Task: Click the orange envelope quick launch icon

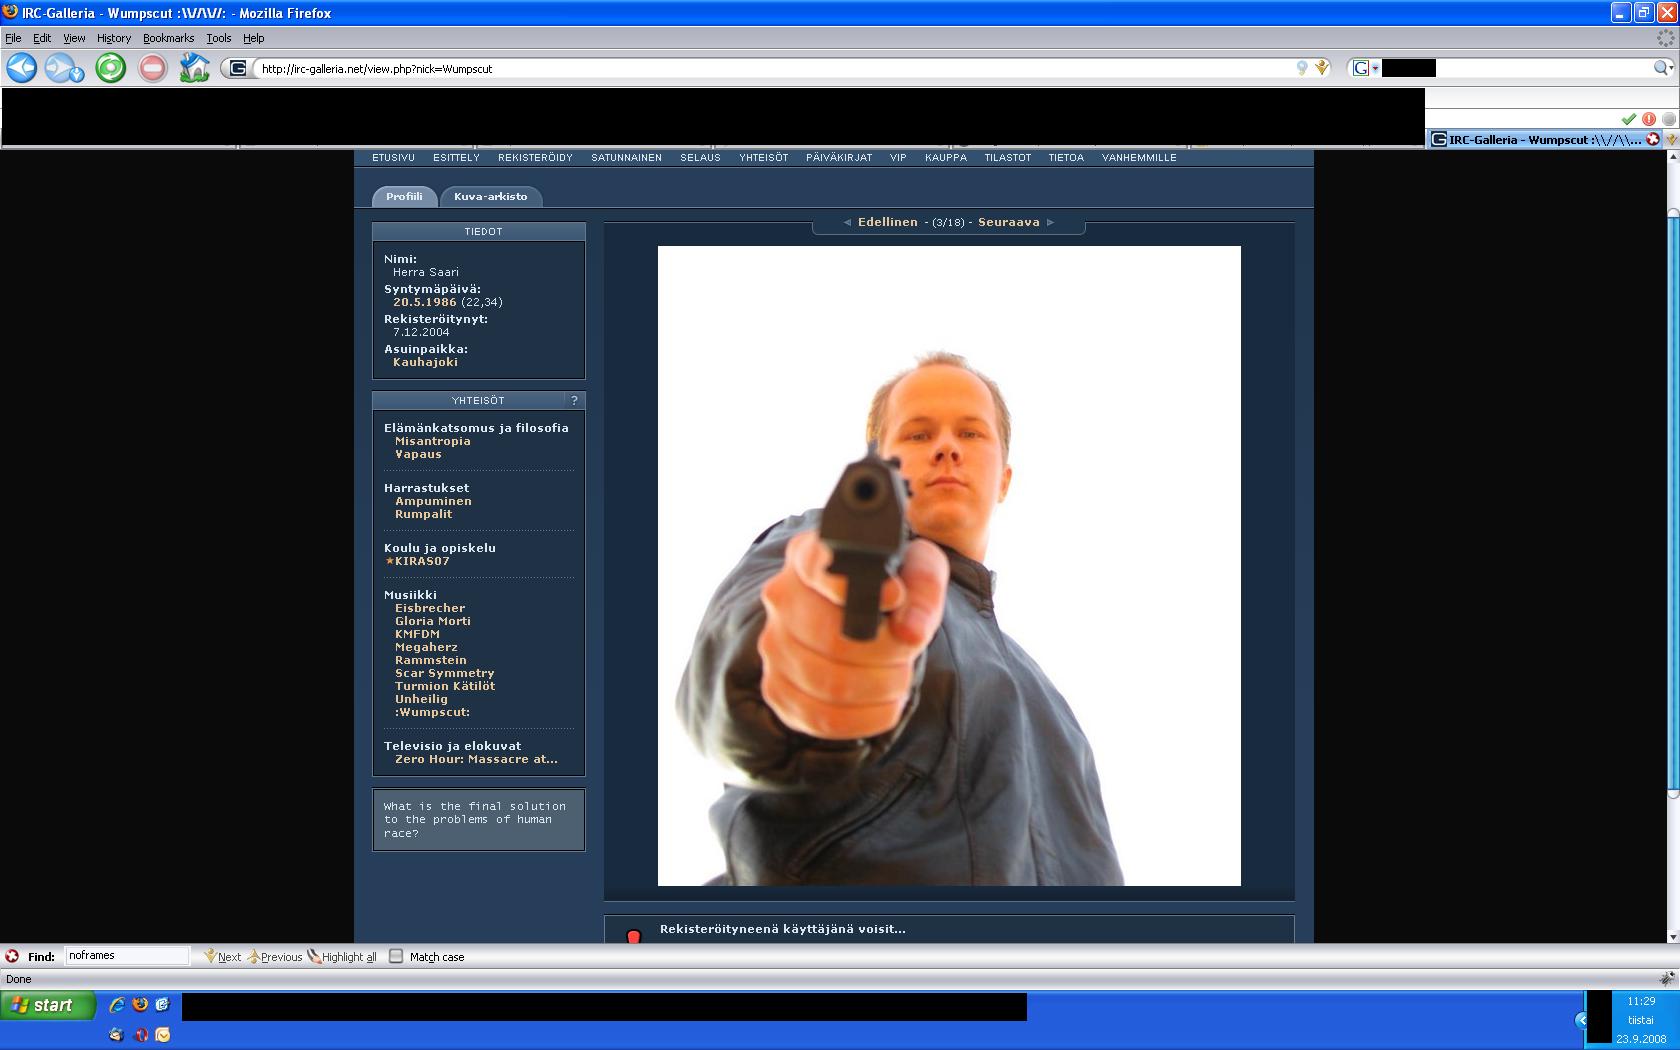Action: (162, 1035)
